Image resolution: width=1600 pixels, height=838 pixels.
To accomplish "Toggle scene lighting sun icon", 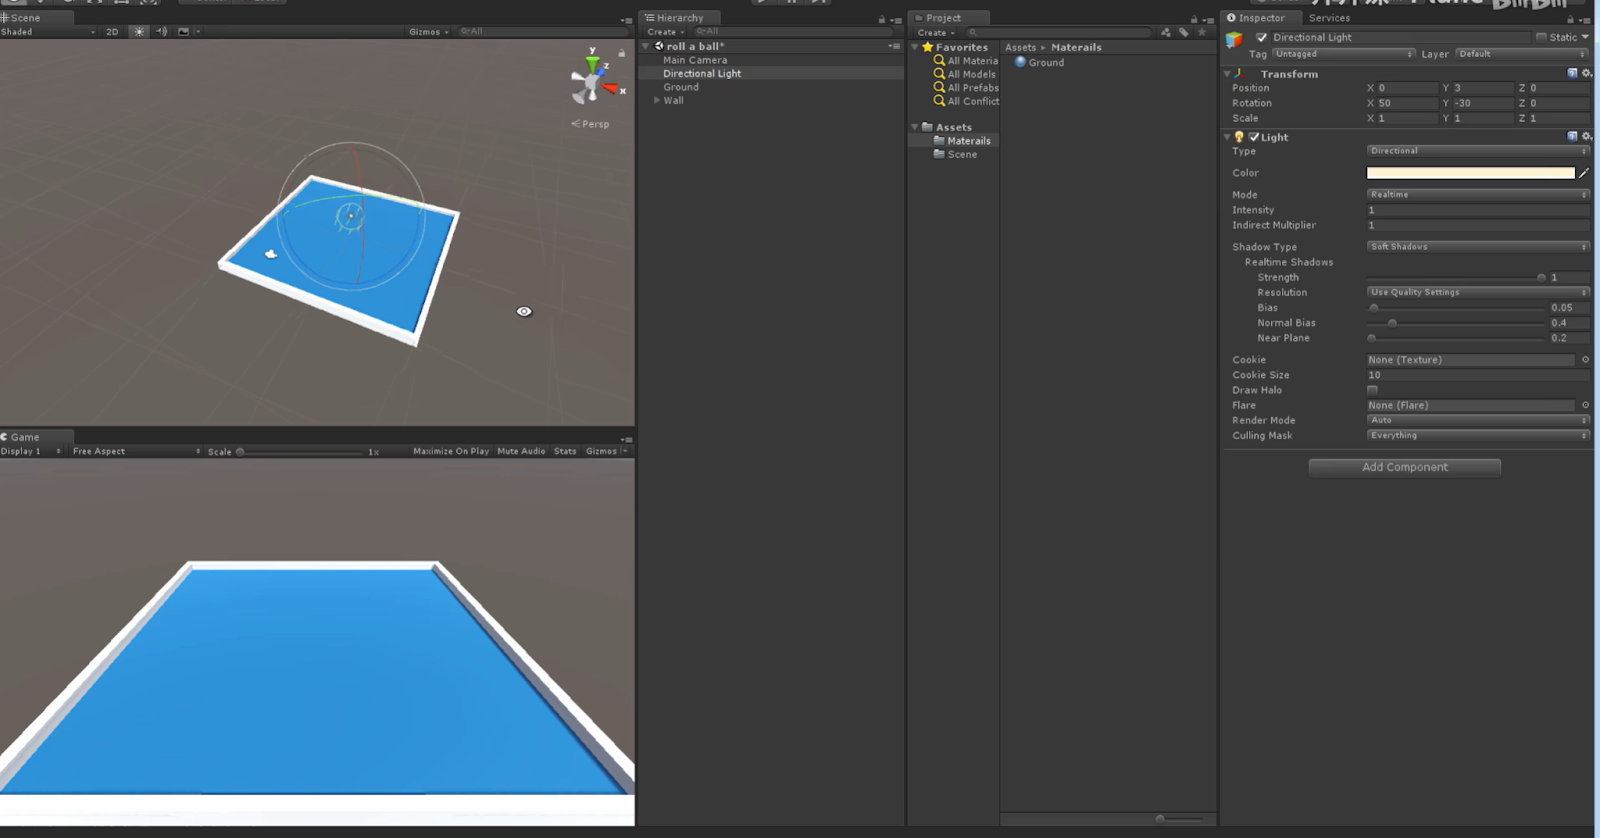I will (x=139, y=32).
